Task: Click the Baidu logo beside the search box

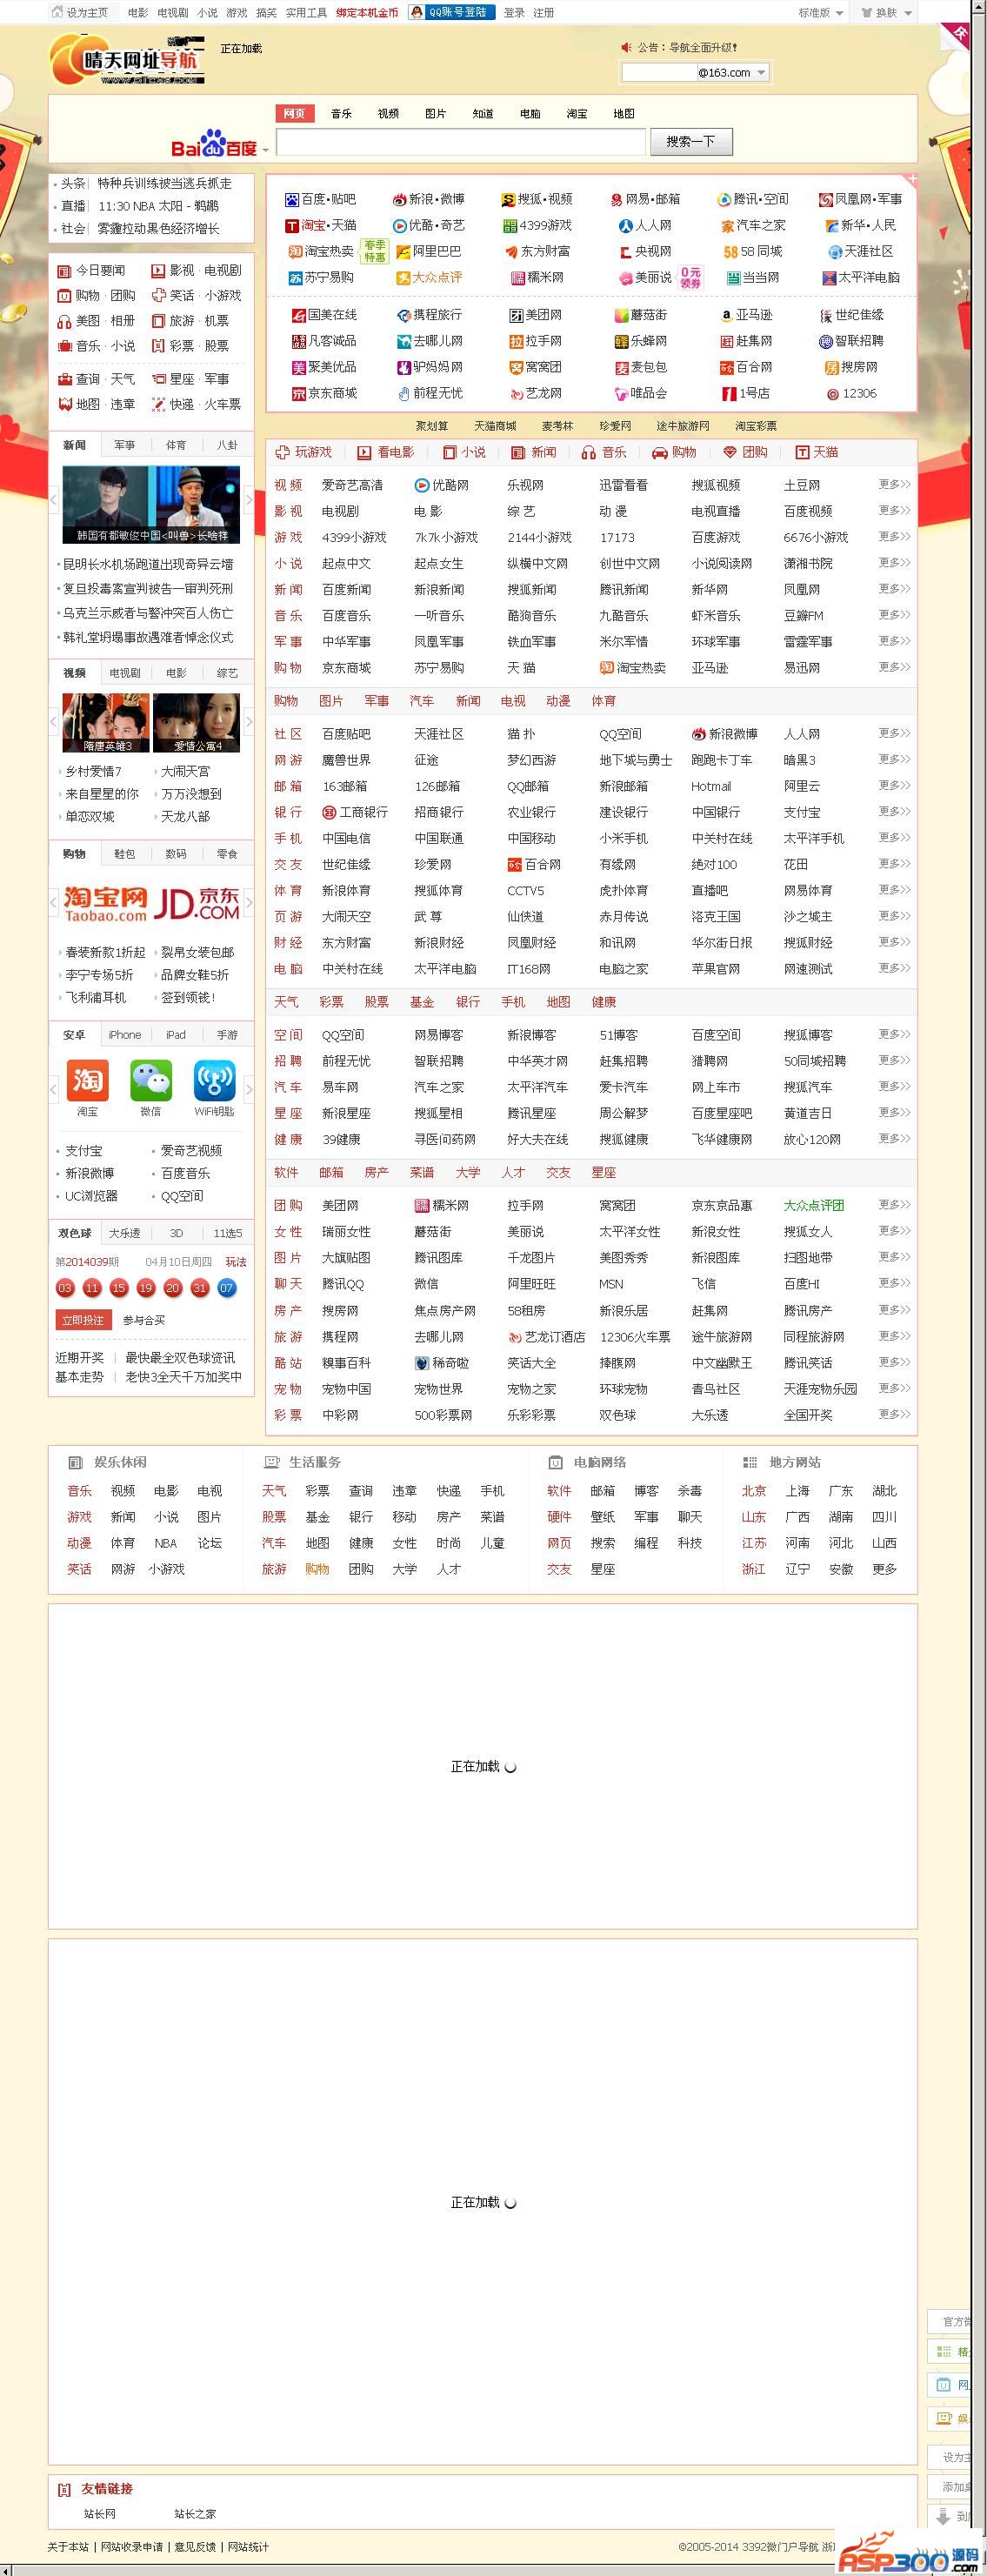Action: click(x=214, y=143)
